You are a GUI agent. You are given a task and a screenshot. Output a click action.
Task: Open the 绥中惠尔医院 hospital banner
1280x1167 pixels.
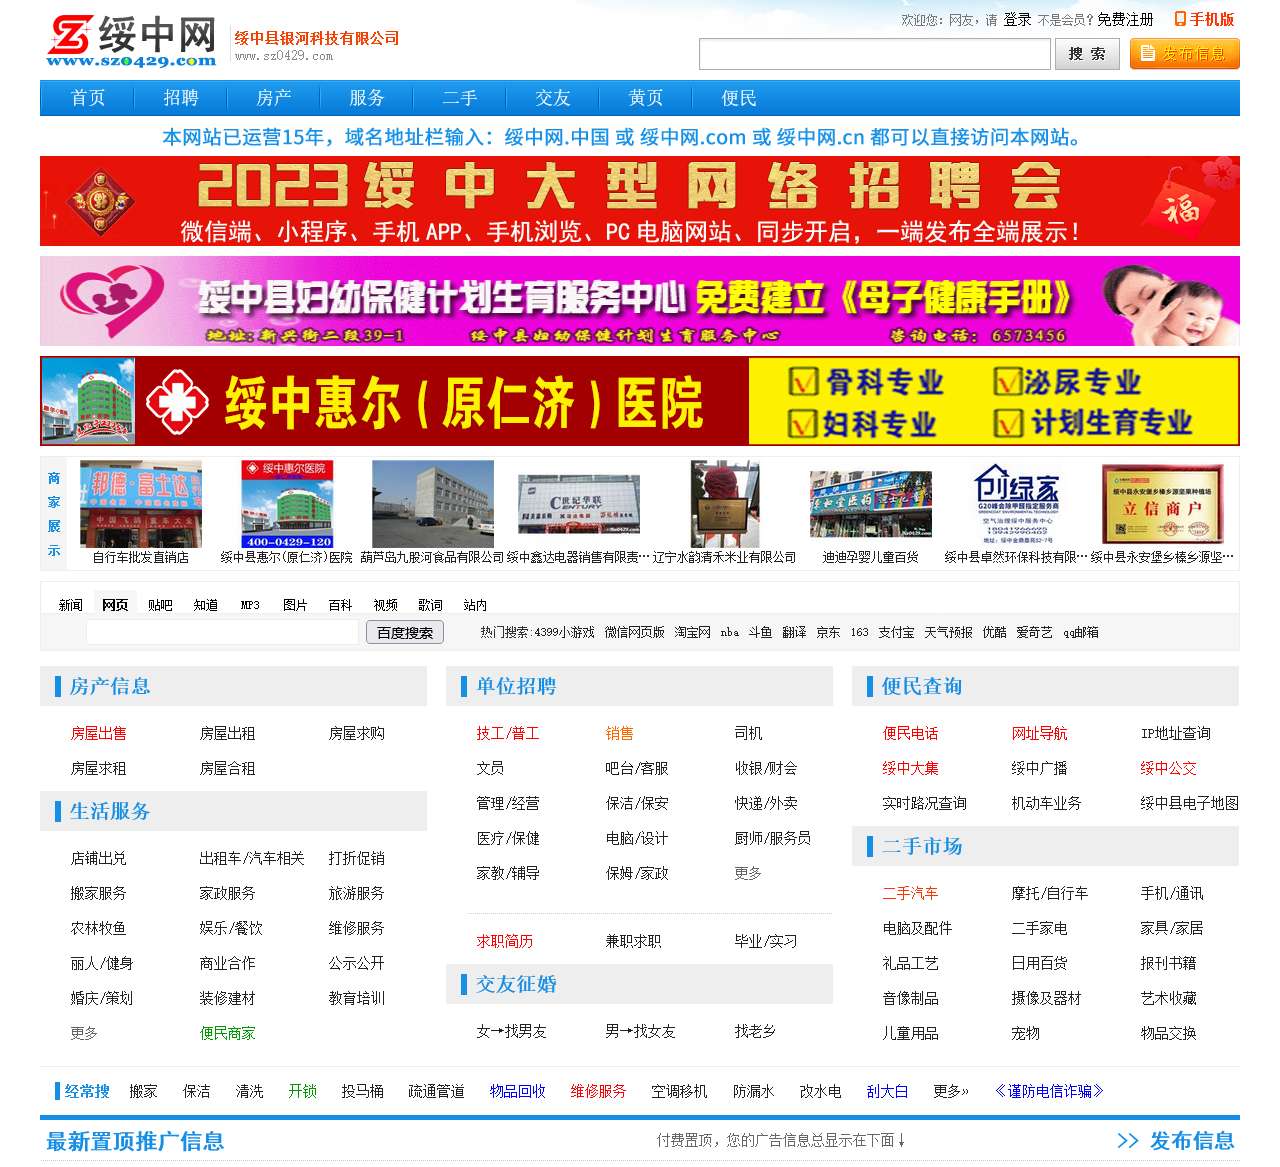tap(640, 401)
